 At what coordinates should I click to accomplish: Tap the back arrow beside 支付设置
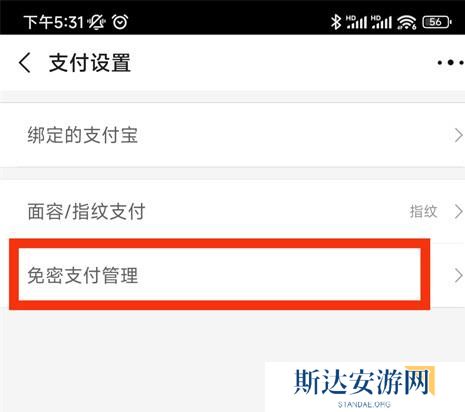(x=25, y=63)
